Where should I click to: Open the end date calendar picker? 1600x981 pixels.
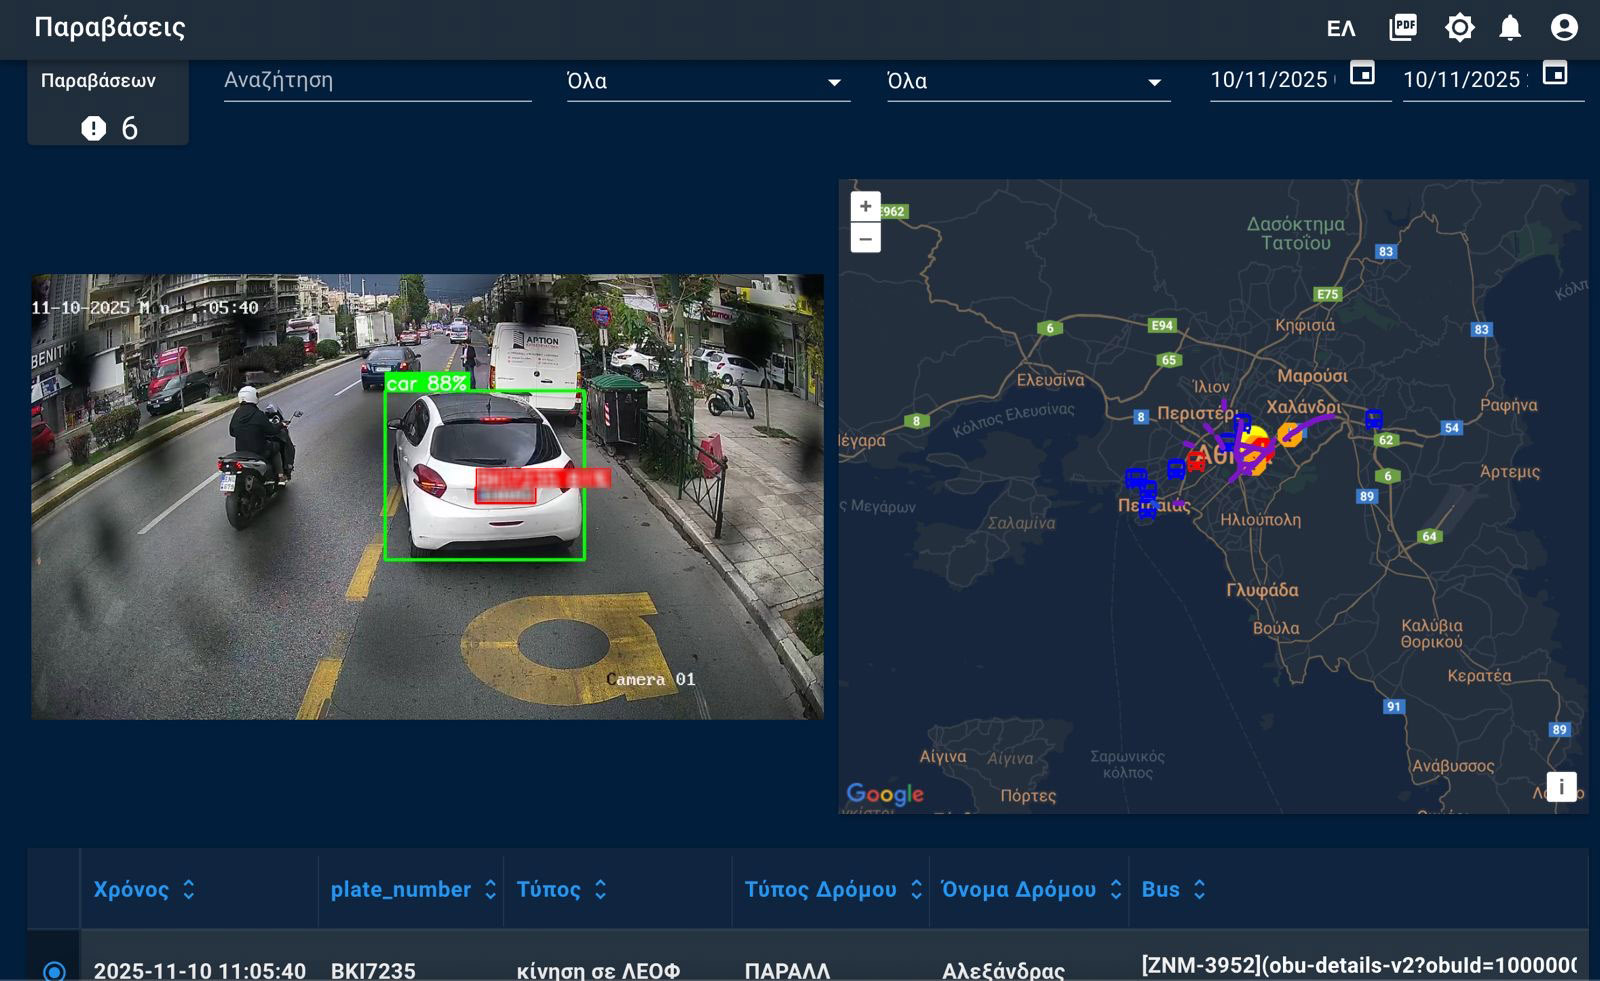[1554, 73]
